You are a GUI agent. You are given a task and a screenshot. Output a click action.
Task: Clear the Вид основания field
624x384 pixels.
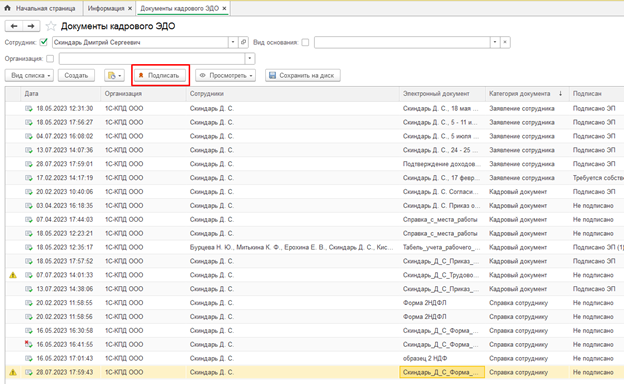(x=505, y=42)
